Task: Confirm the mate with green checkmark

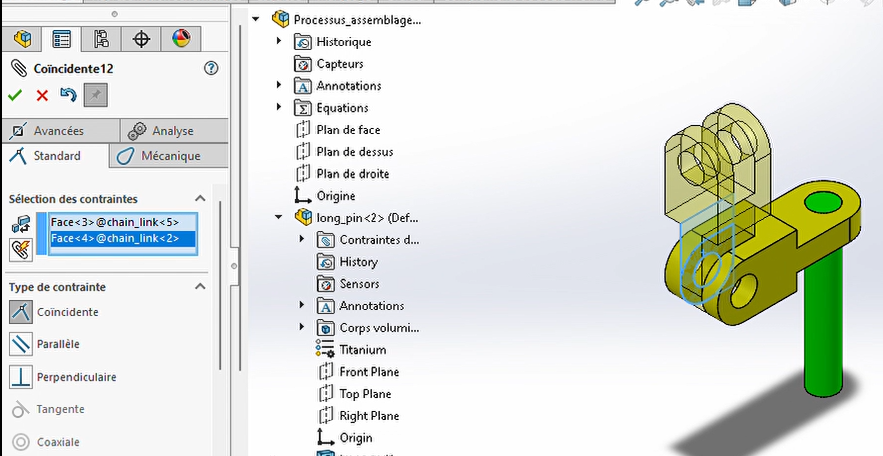Action: coord(15,95)
